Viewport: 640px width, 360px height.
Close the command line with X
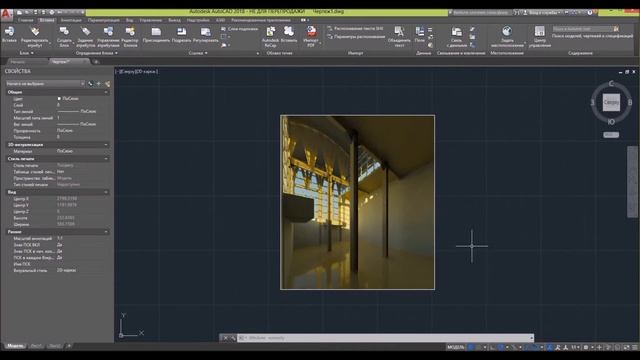pos(225,338)
